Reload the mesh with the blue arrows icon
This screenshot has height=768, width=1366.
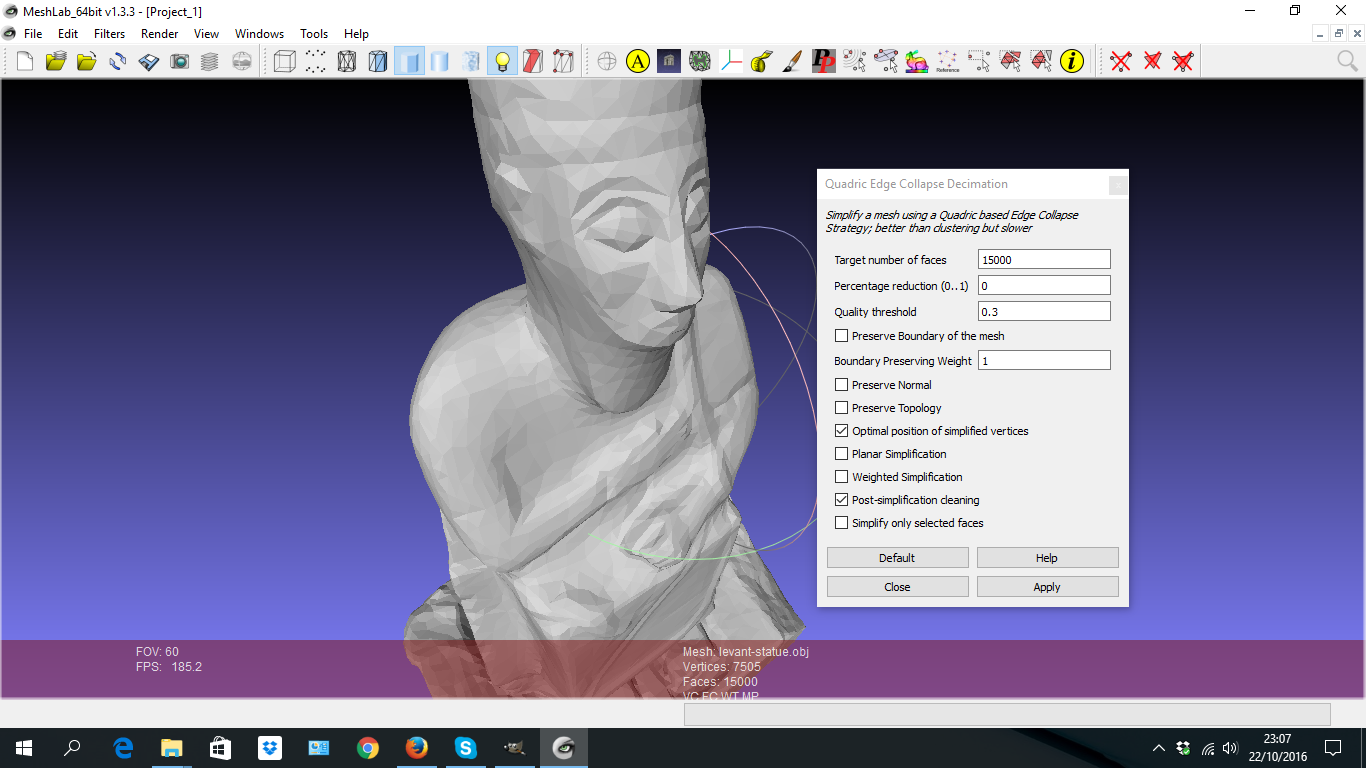(x=117, y=62)
